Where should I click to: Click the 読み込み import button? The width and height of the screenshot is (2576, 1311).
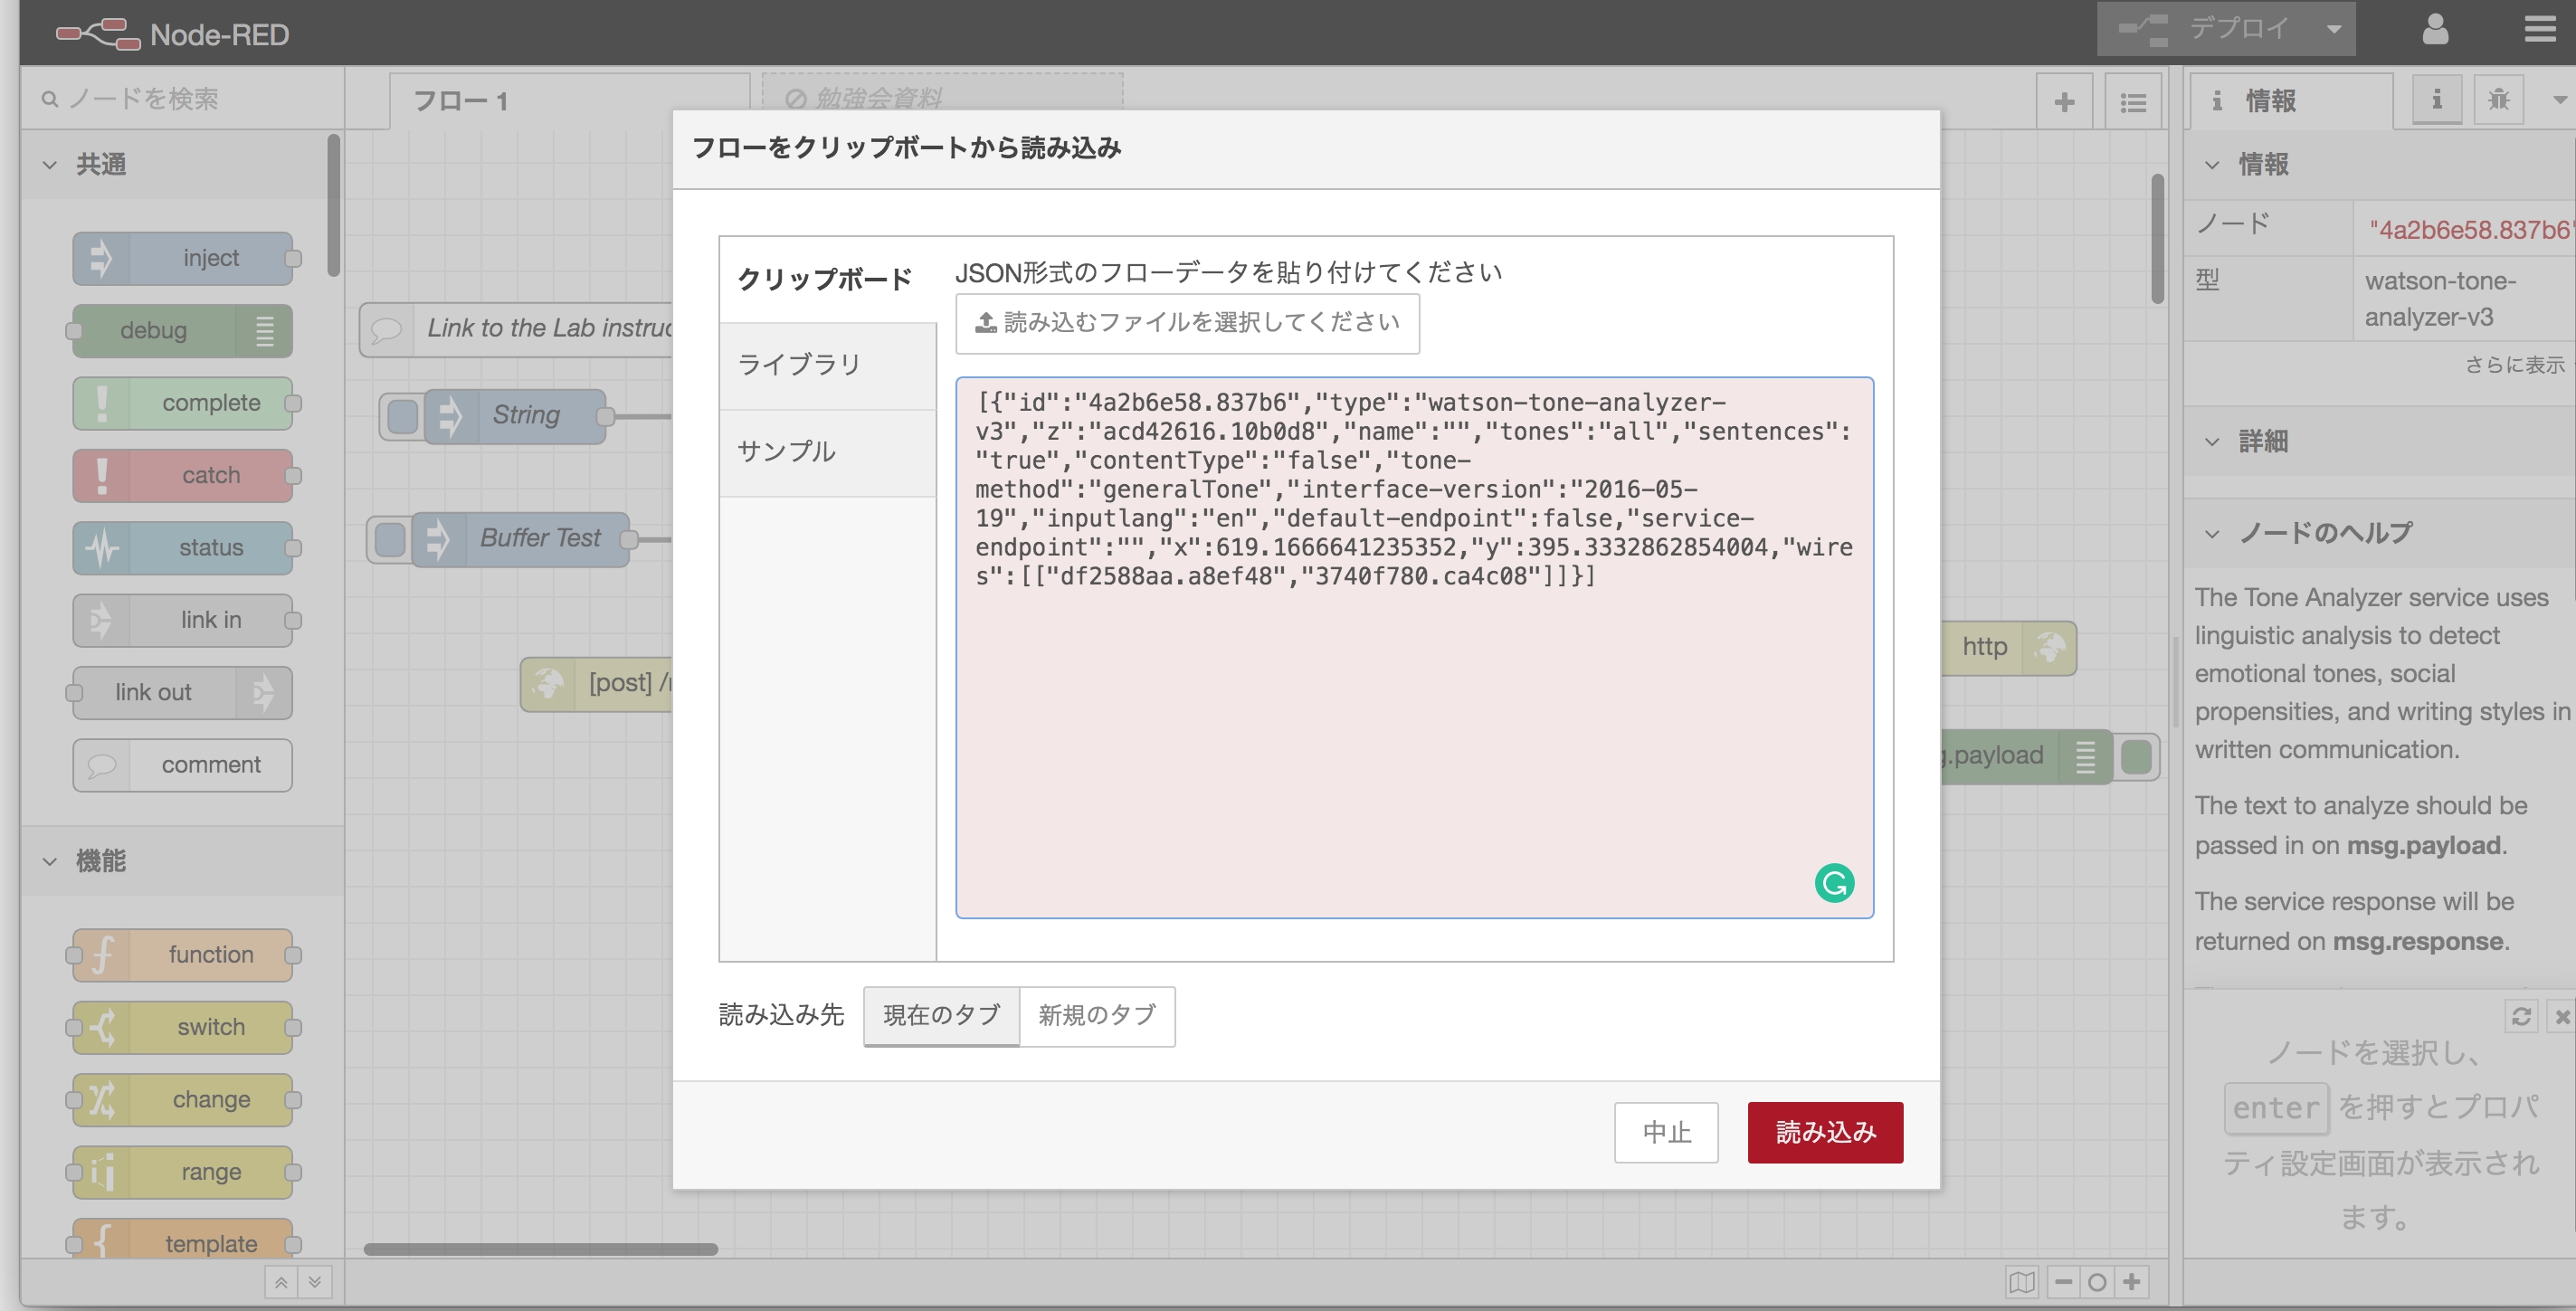[1825, 1132]
